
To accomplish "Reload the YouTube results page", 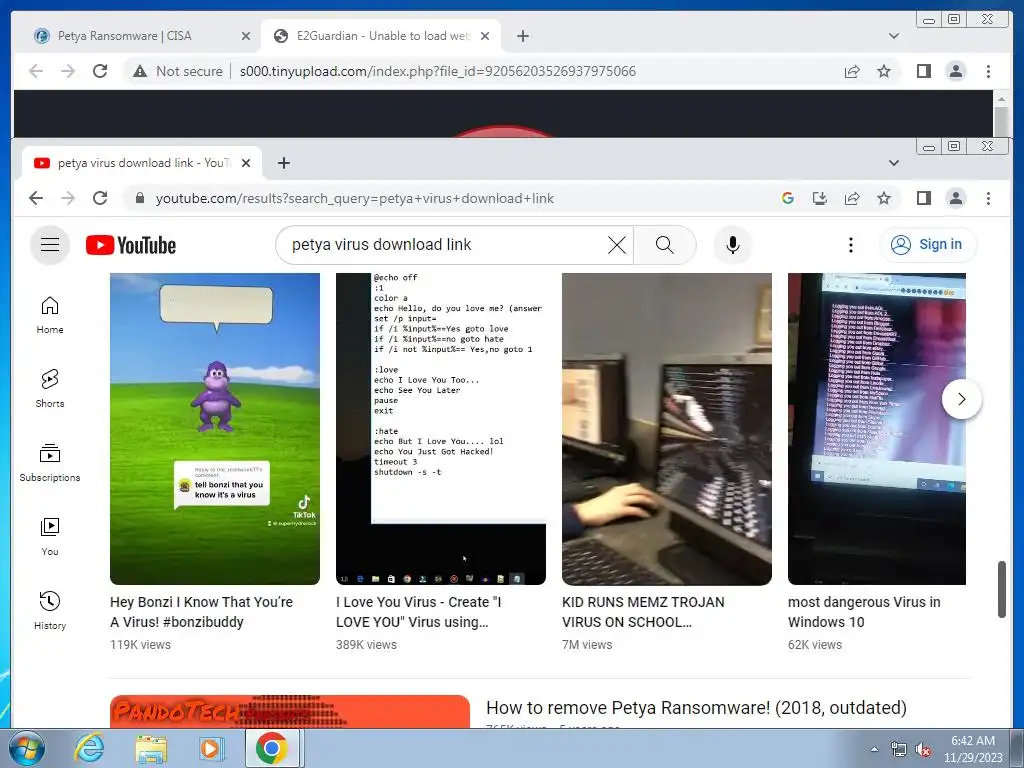I will pos(100,198).
